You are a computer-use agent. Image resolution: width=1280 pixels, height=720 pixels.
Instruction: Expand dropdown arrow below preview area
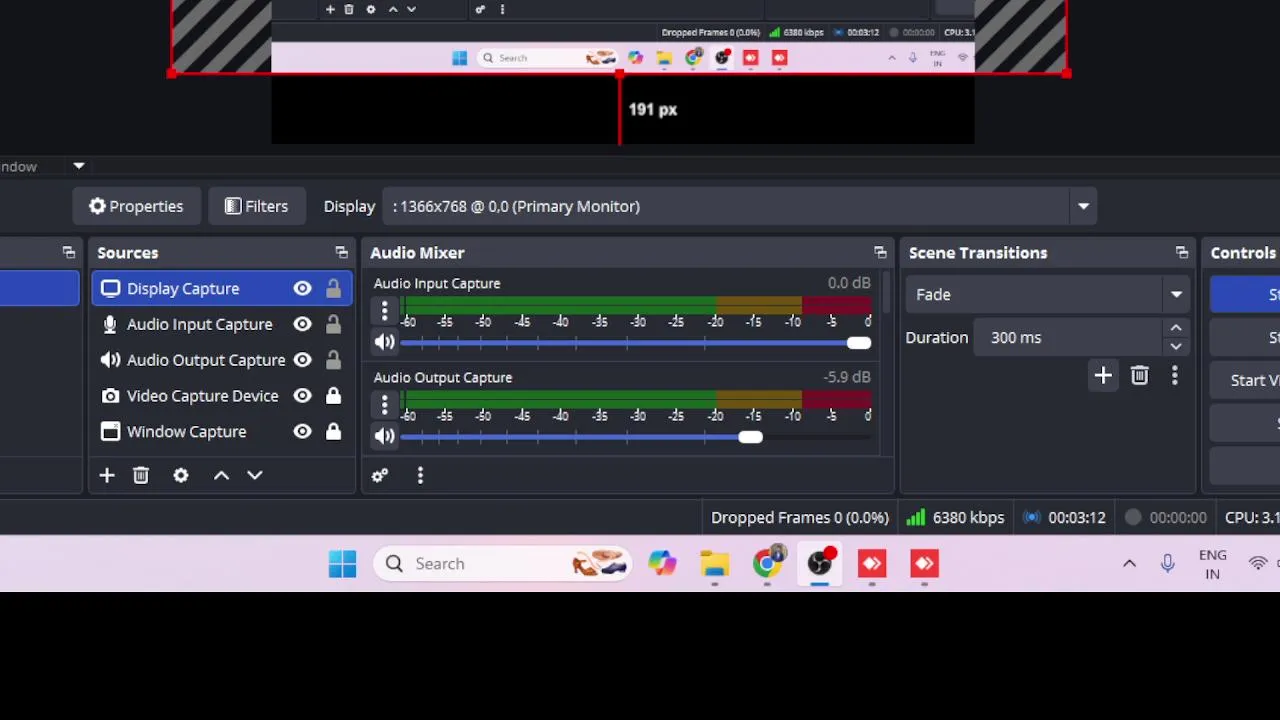[x=78, y=167]
